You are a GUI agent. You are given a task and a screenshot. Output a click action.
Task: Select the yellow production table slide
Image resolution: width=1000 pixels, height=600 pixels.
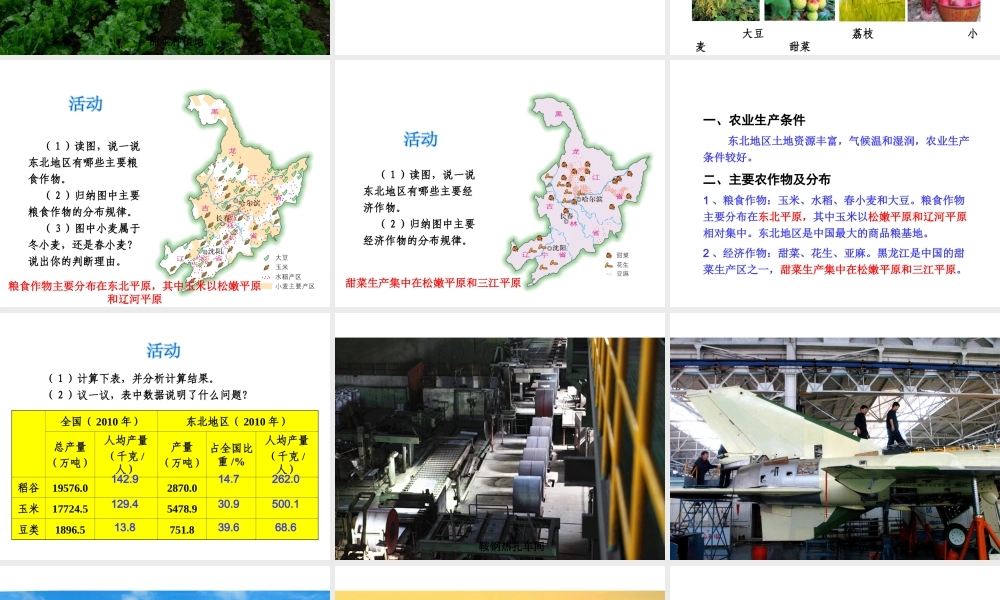pos(165,436)
